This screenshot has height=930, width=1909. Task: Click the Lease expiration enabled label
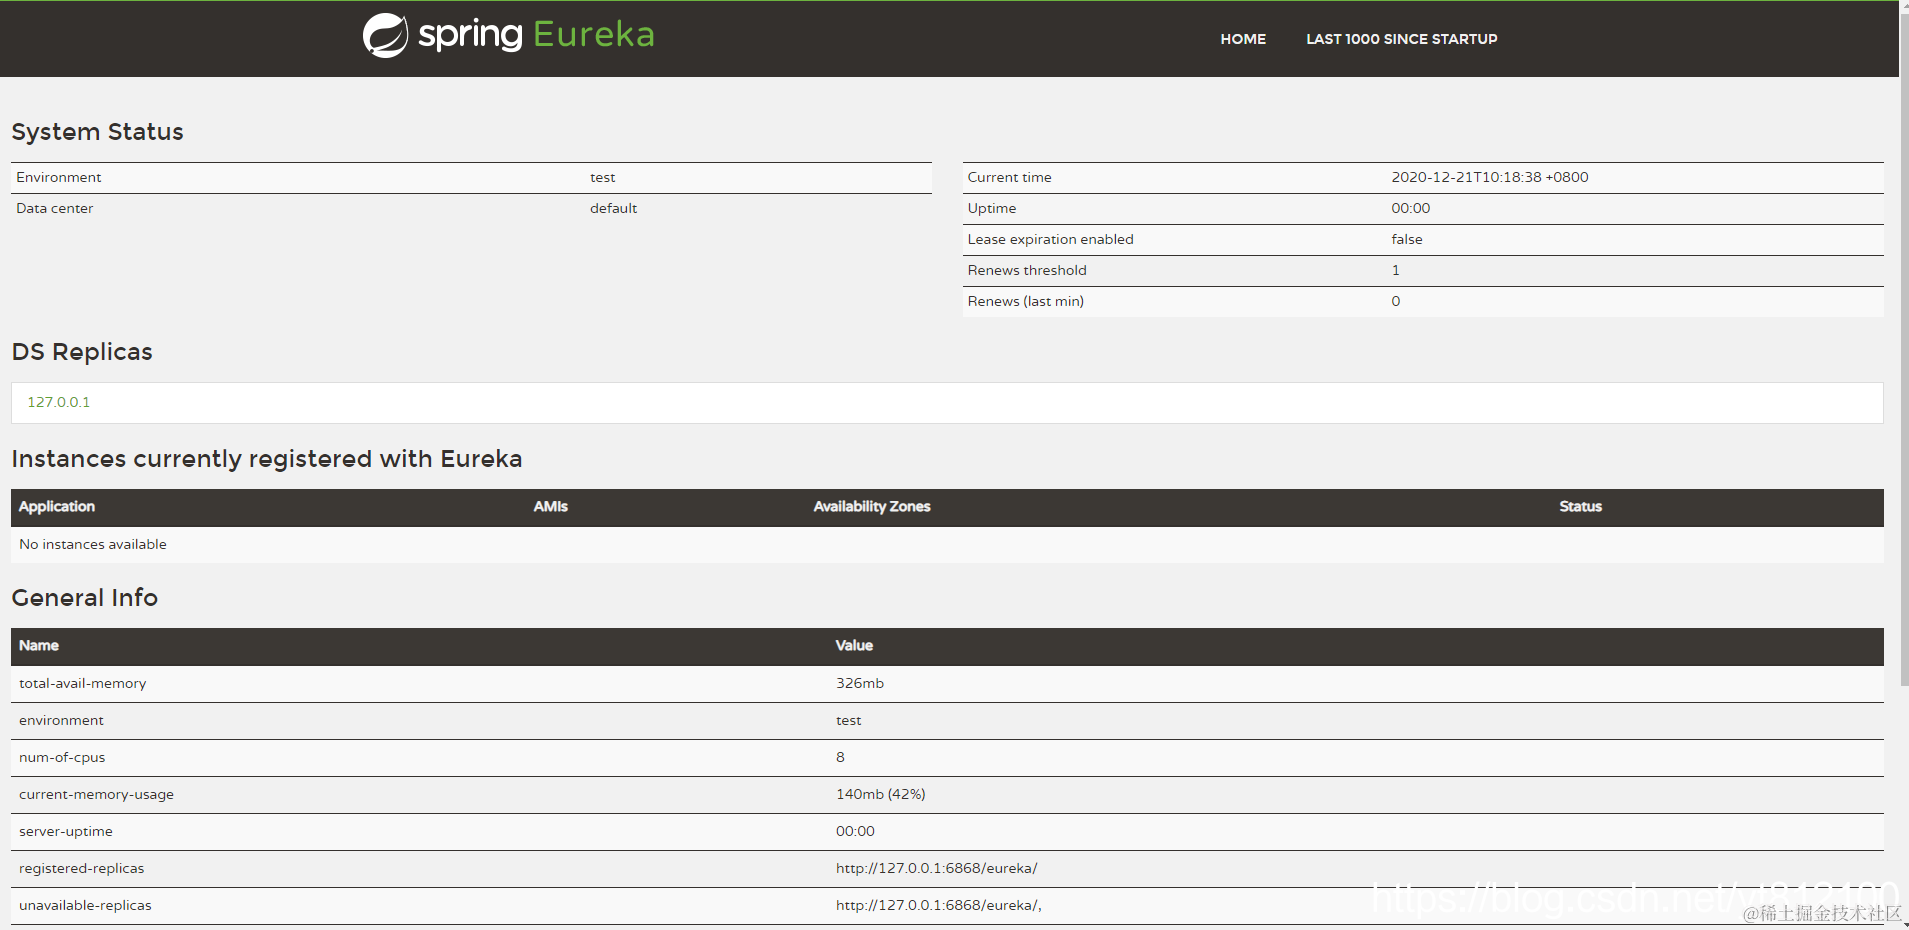(1050, 239)
